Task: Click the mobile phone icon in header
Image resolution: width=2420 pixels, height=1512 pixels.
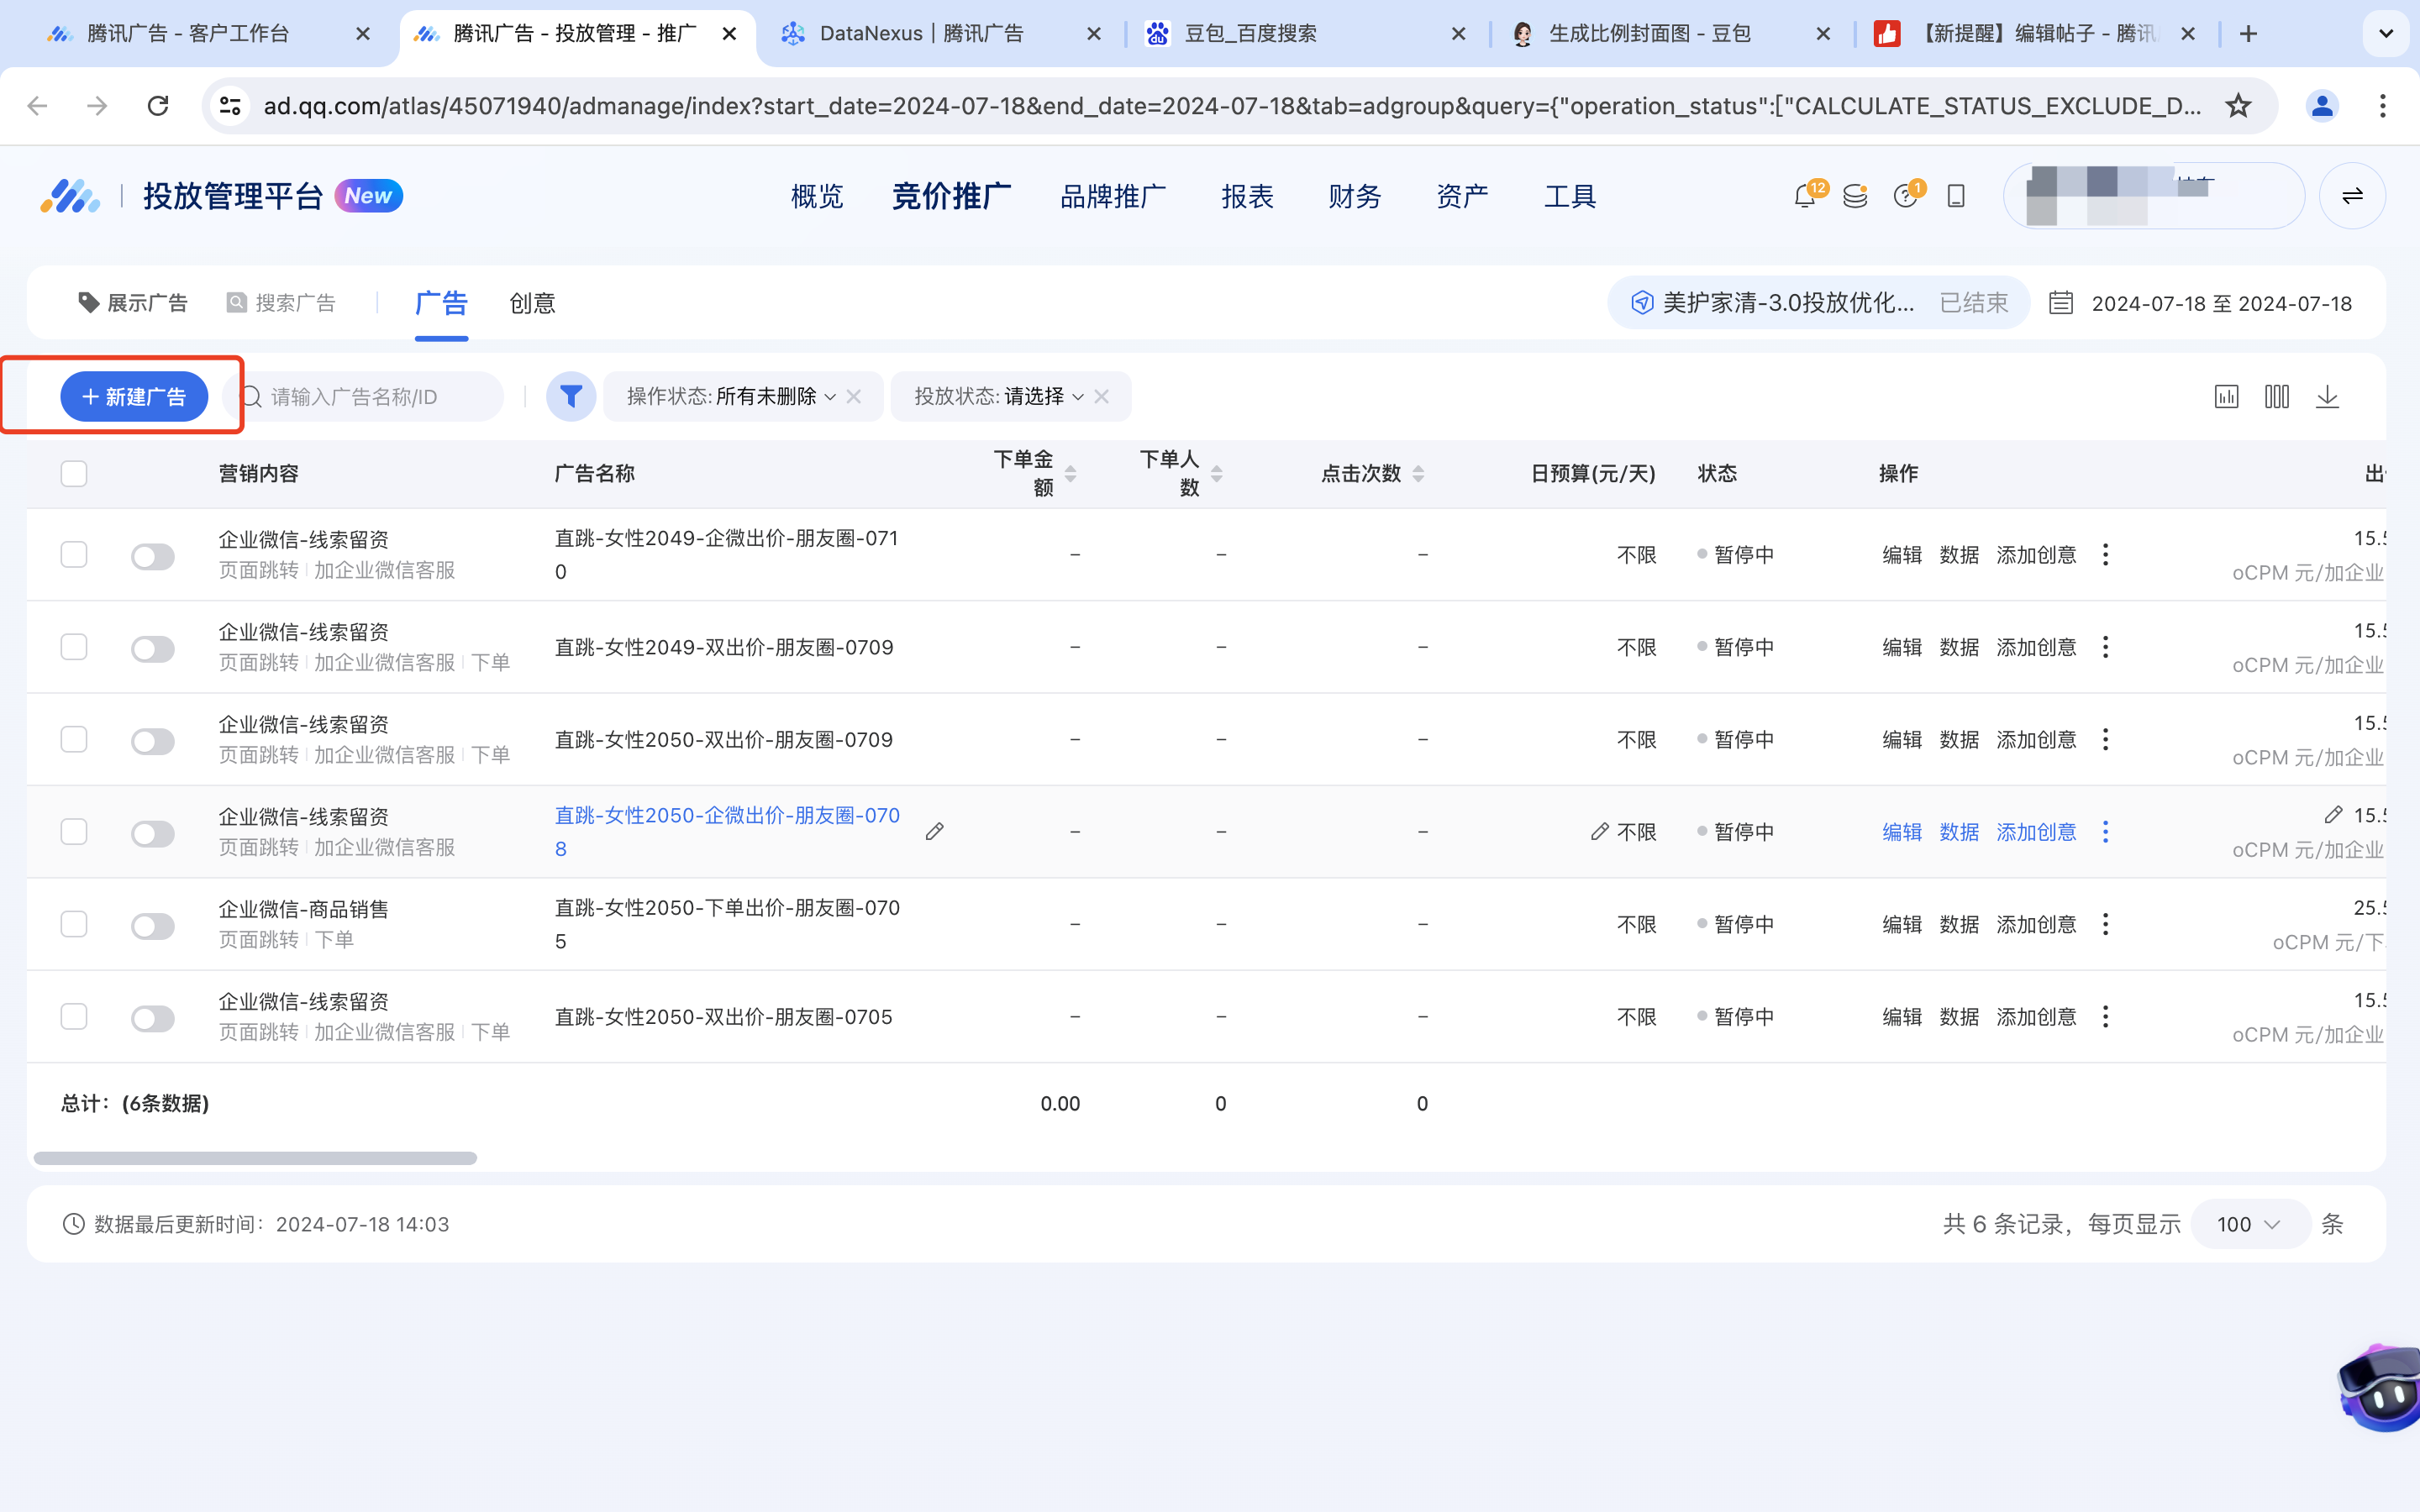Action: 1956,196
